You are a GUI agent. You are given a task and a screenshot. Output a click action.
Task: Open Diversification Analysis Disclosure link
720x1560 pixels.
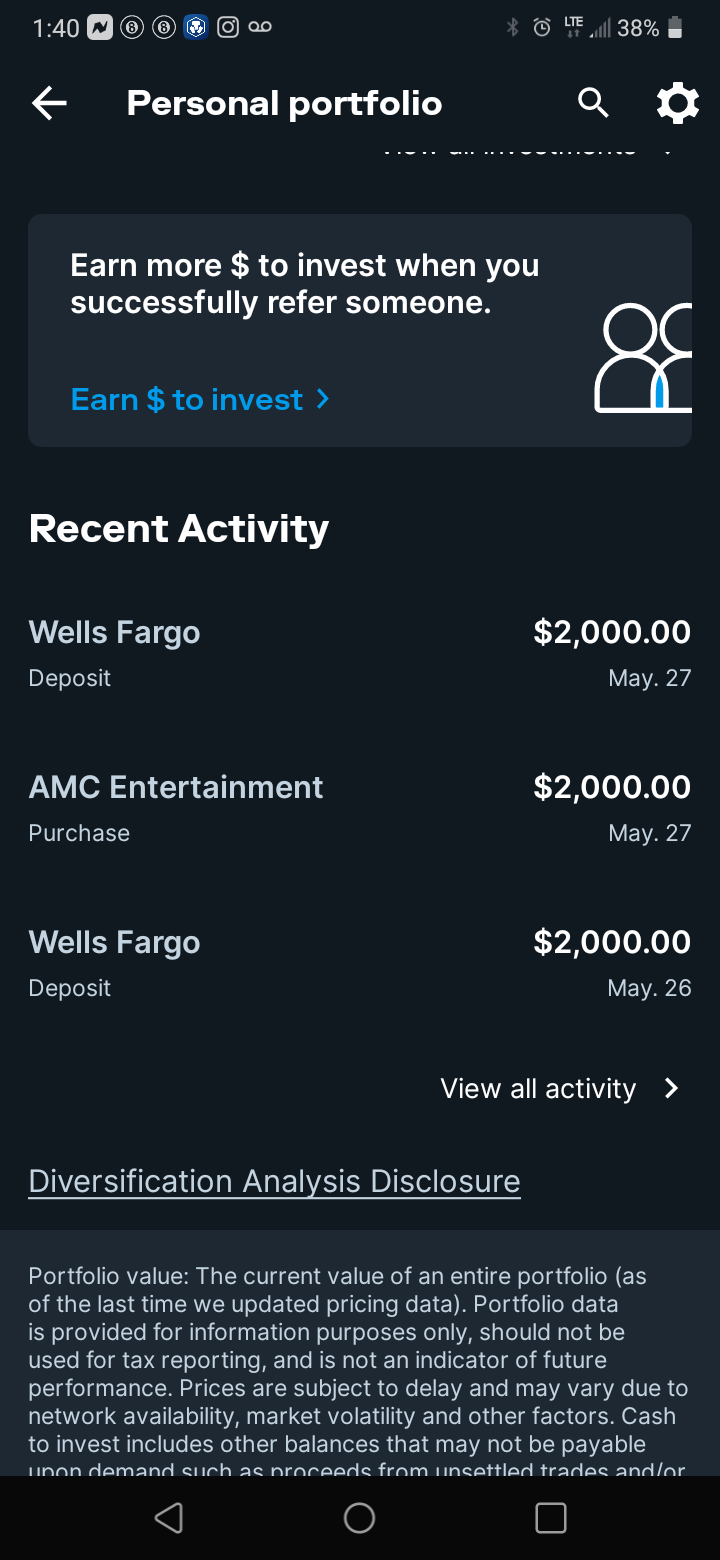[274, 1181]
